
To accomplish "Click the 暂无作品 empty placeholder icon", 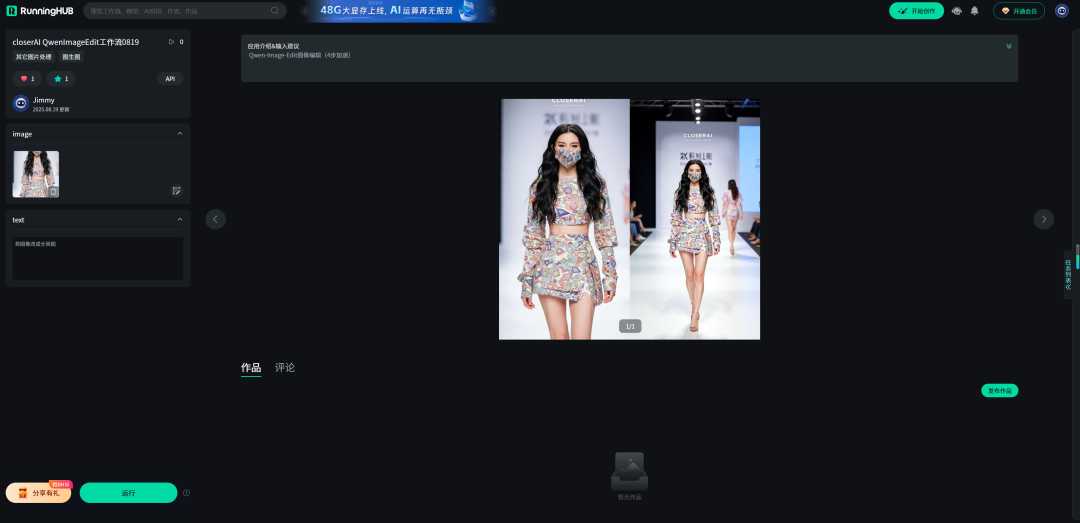I will click(x=629, y=471).
